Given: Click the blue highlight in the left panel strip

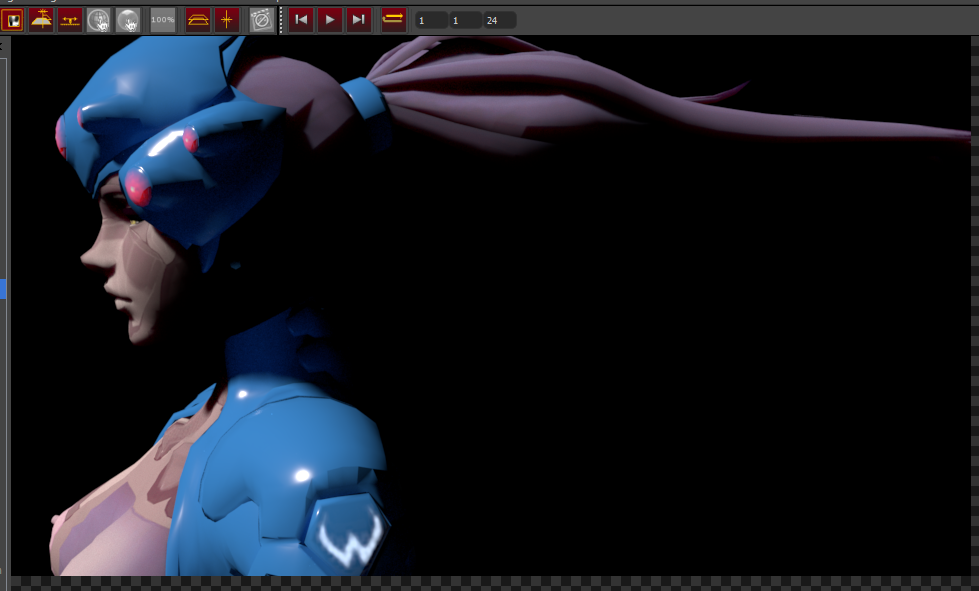Looking at the screenshot, I should (3, 289).
